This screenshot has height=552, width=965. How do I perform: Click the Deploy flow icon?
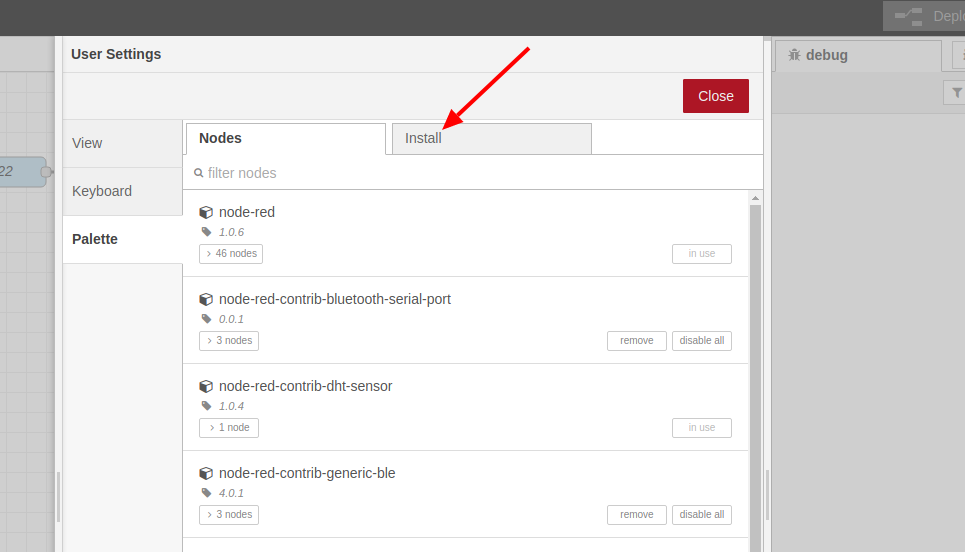(x=908, y=17)
